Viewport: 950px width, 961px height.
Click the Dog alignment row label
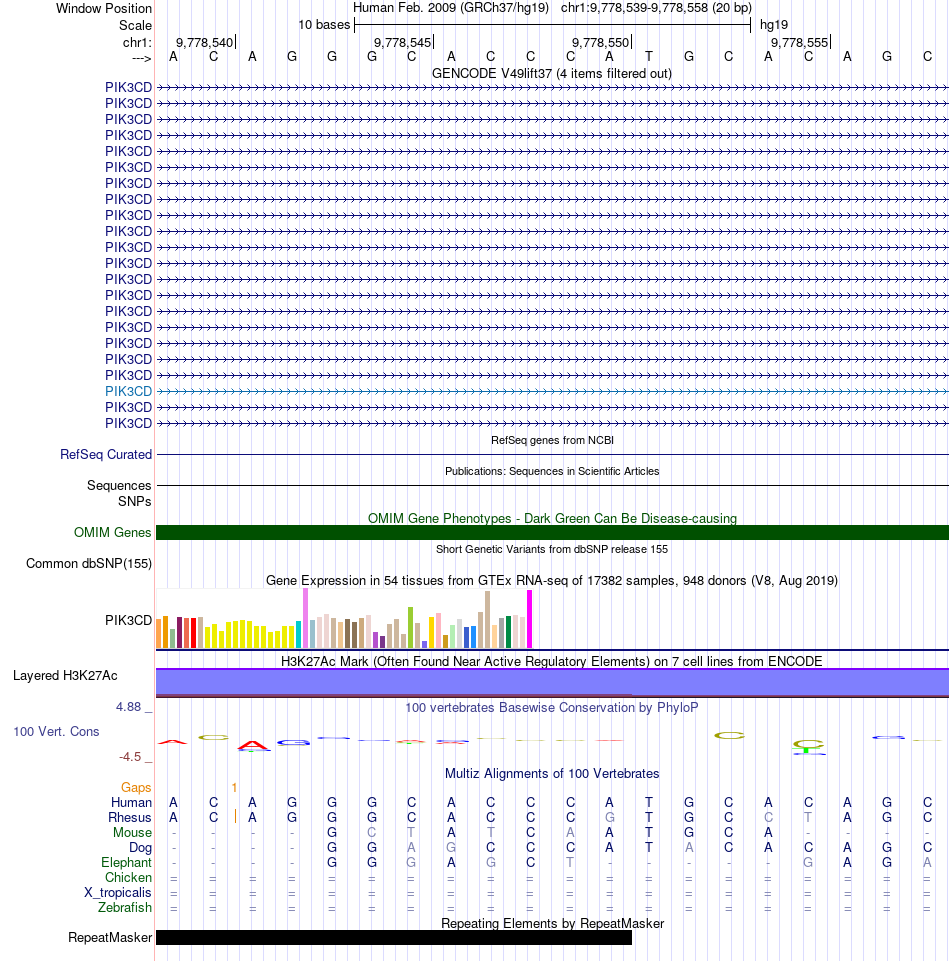coord(140,848)
